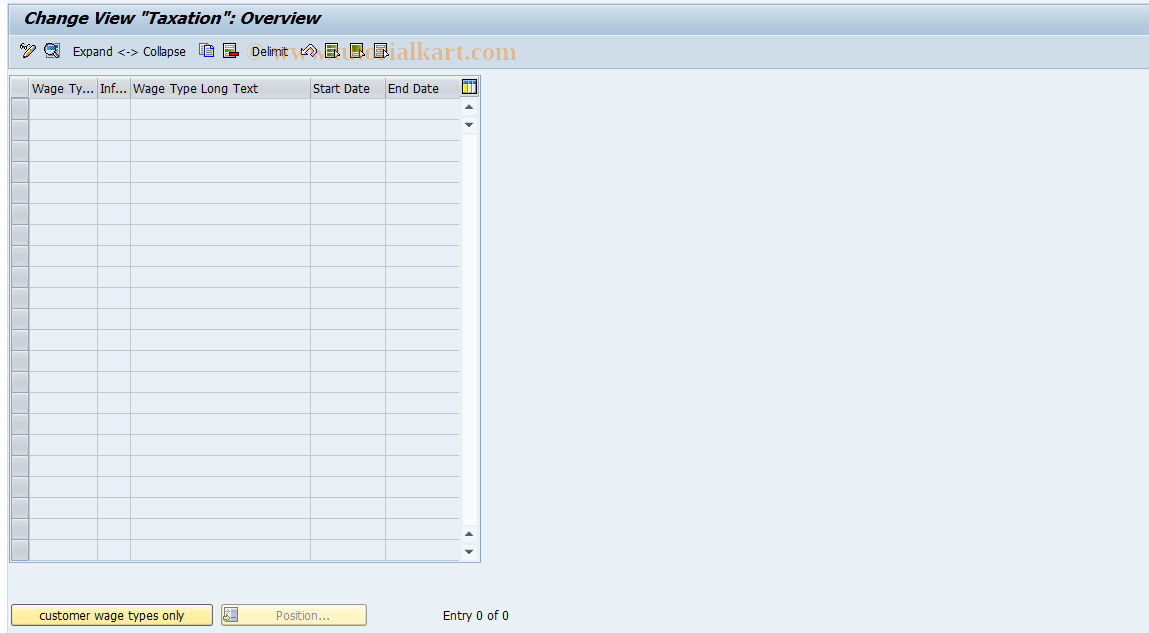The height and width of the screenshot is (633, 1149).
Task: Click table scroll up arrow at top
Action: pyautogui.click(x=469, y=107)
